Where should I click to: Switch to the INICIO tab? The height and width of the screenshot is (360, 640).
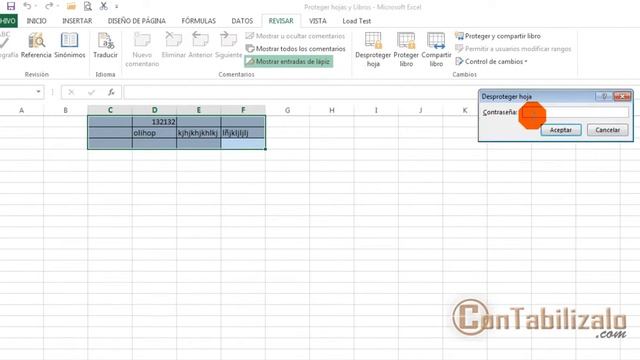click(x=36, y=21)
